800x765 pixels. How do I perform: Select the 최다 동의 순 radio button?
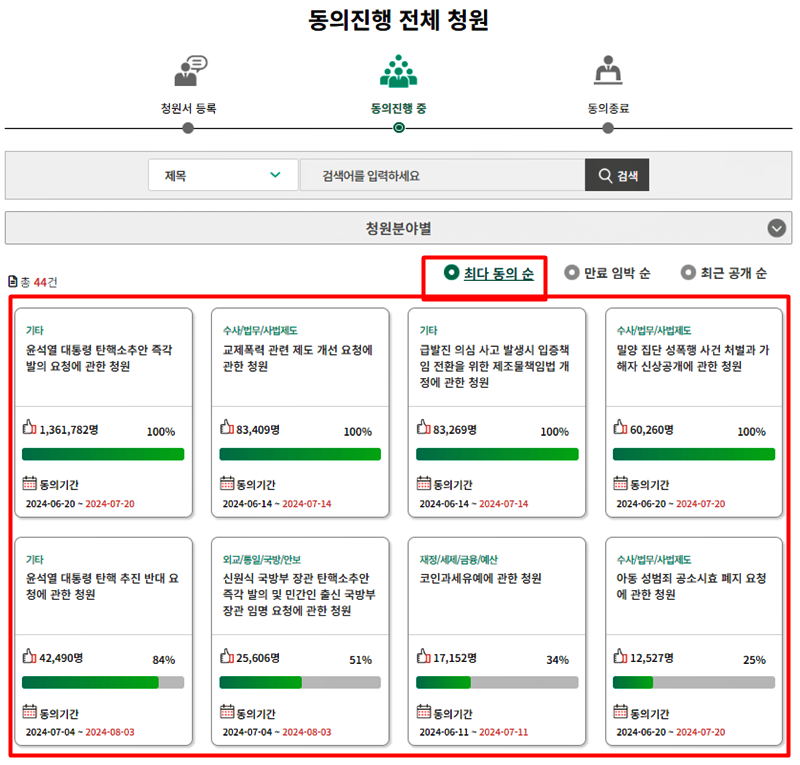452,273
